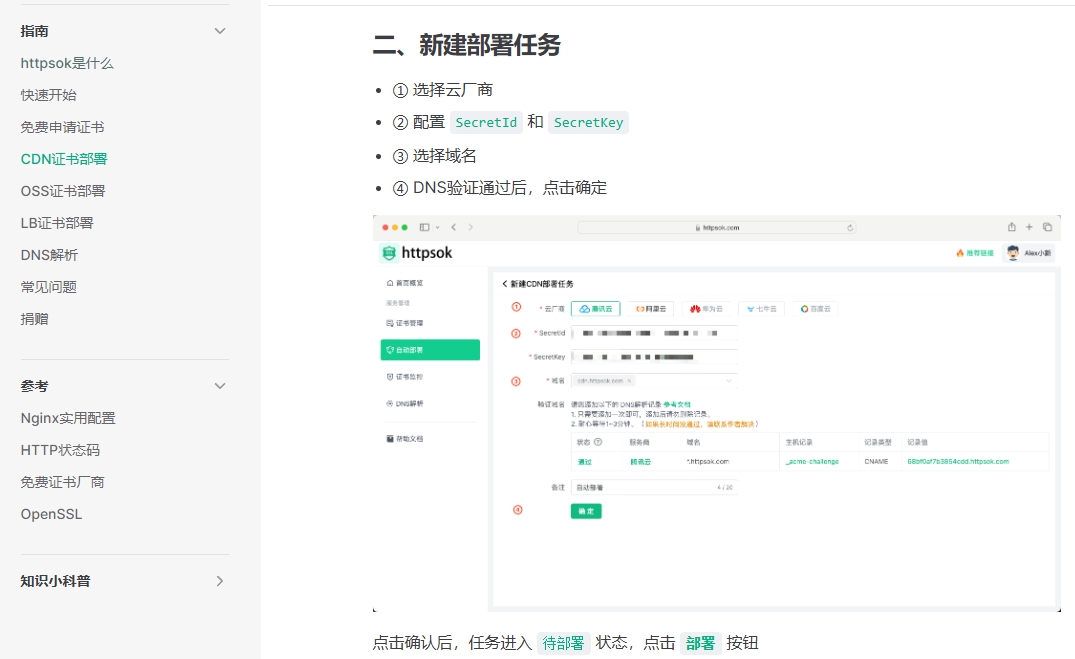Select the 百度云 vendor option in screenshot
Viewport: 1075px width, 659px height.
tap(815, 309)
